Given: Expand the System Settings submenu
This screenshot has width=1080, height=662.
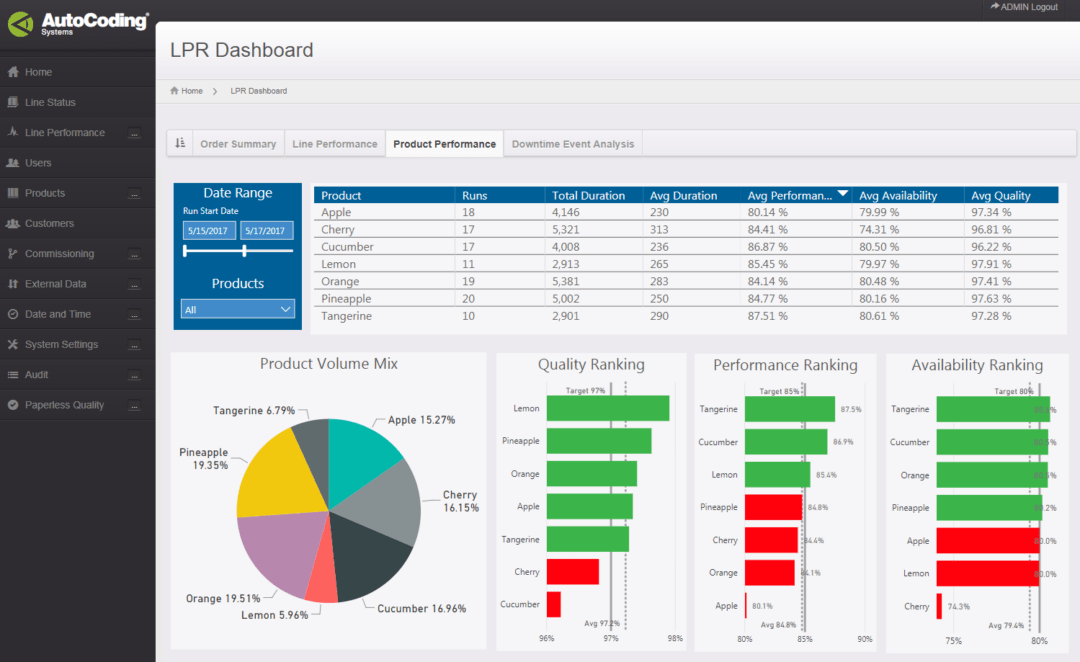Looking at the screenshot, I should (134, 345).
